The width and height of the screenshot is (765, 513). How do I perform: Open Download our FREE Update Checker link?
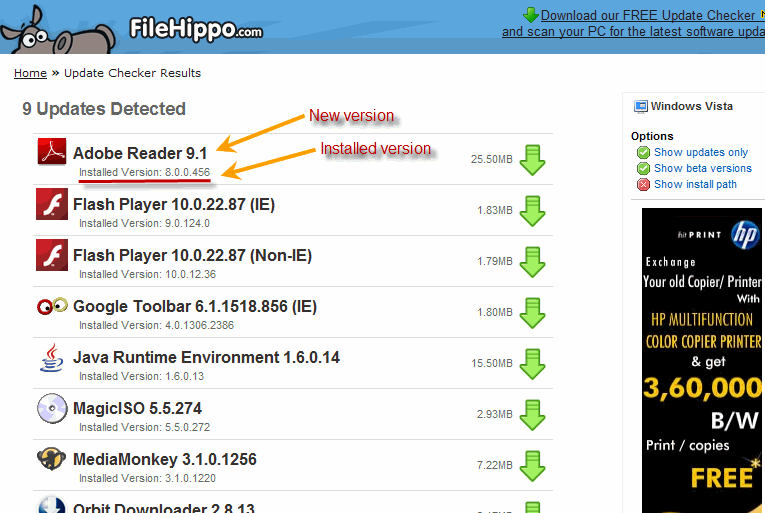pos(648,16)
